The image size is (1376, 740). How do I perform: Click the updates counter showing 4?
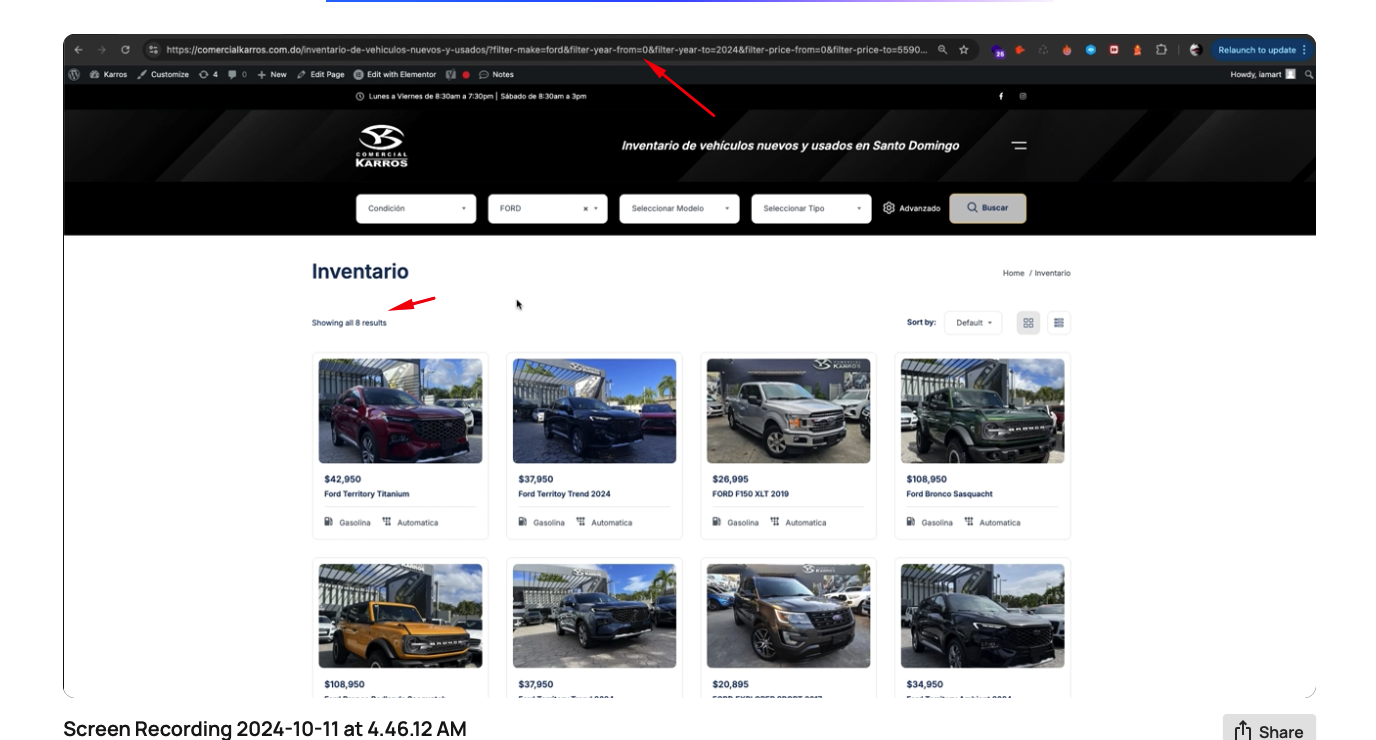click(x=208, y=74)
